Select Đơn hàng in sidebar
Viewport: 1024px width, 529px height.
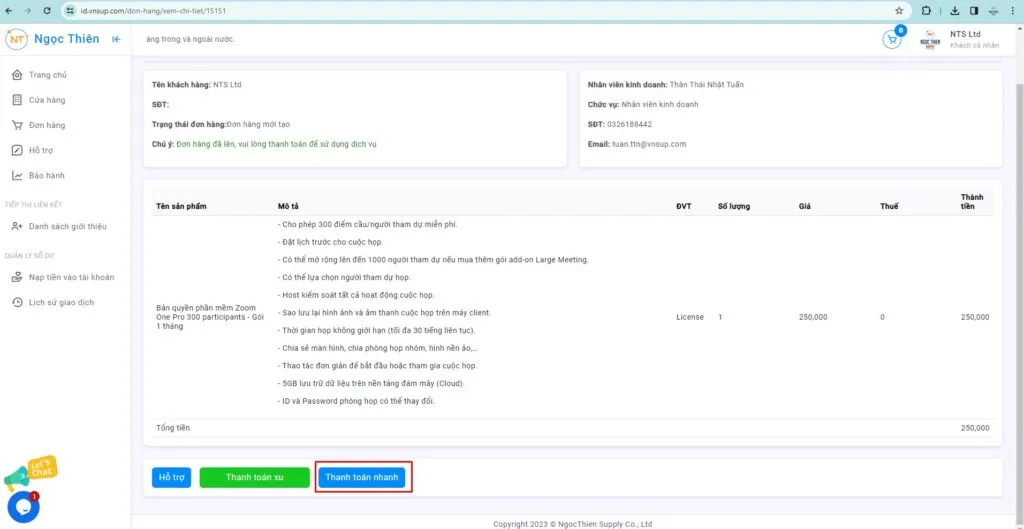[47, 125]
